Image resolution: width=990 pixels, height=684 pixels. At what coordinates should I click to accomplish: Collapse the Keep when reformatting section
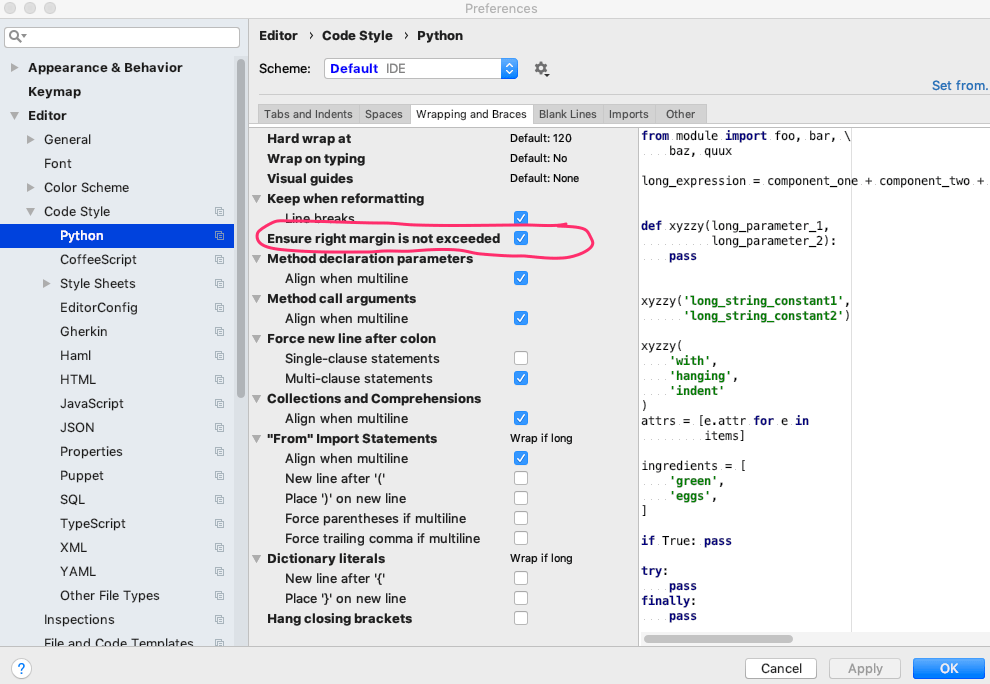257,198
